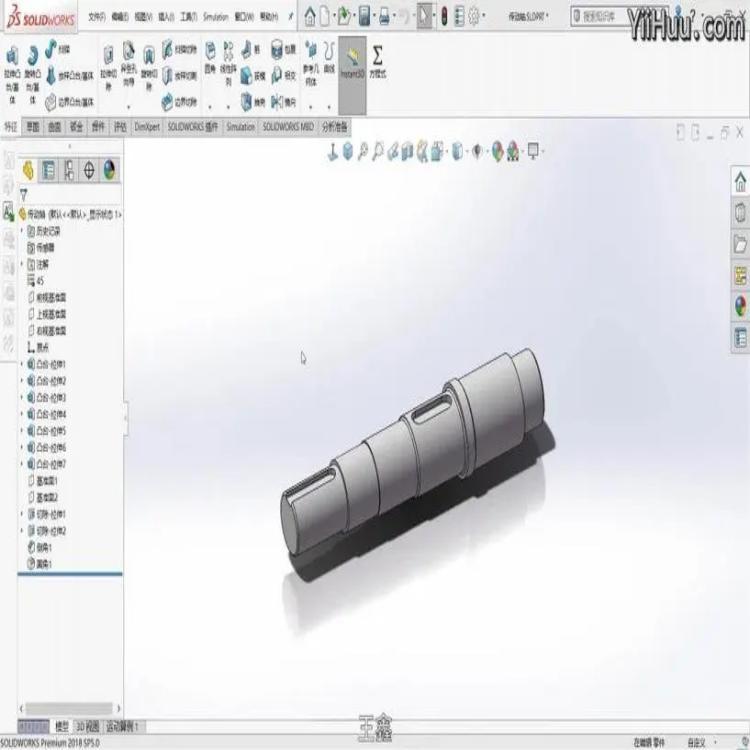Open the 插入(I) menu
Image resolution: width=750 pixels, height=750 pixels.
point(166,16)
